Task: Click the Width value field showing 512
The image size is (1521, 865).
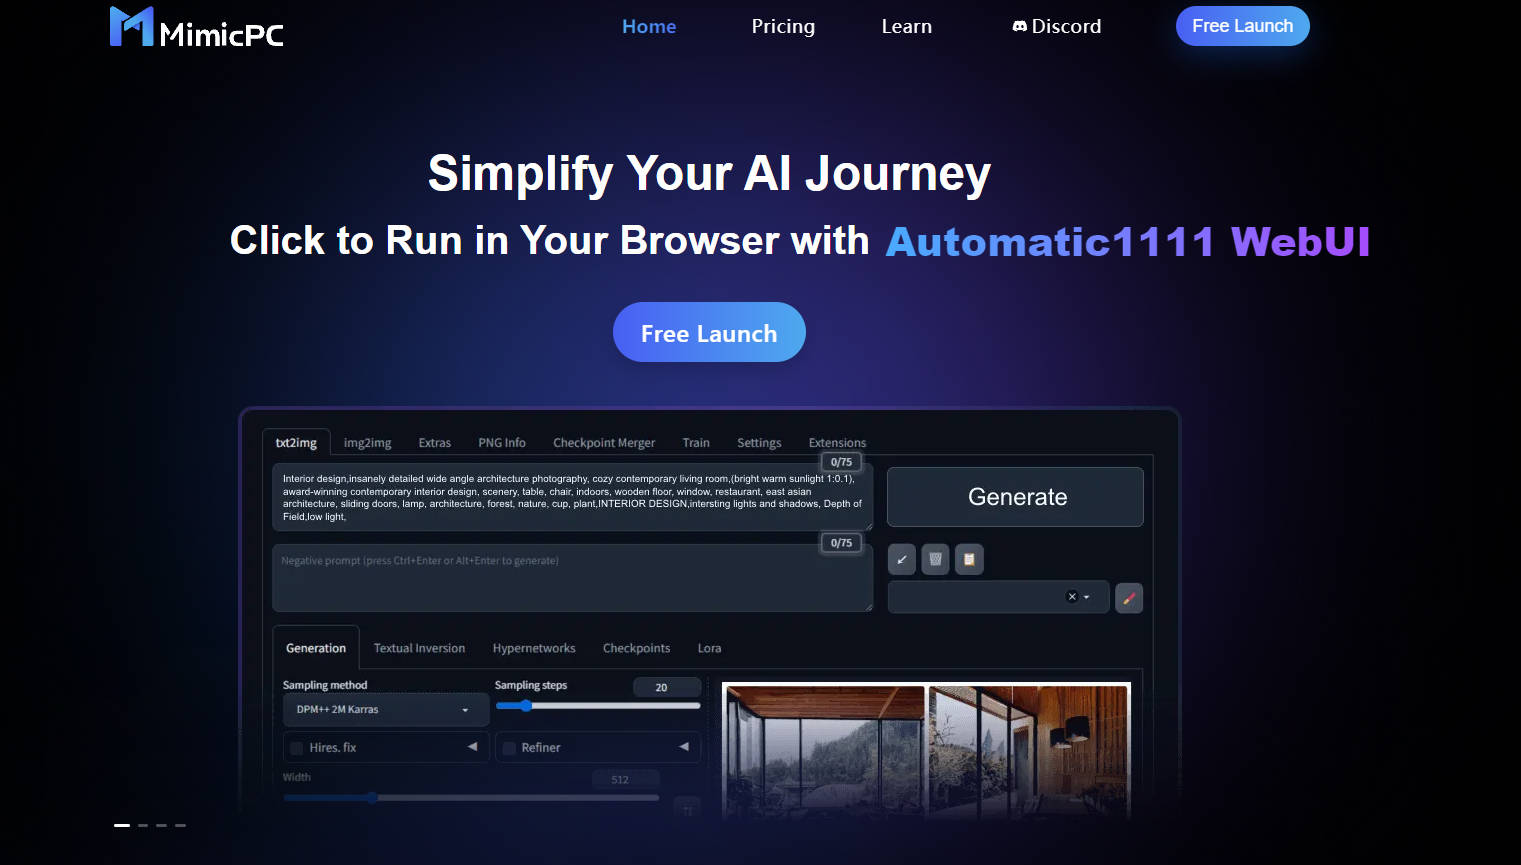Action: (625, 780)
